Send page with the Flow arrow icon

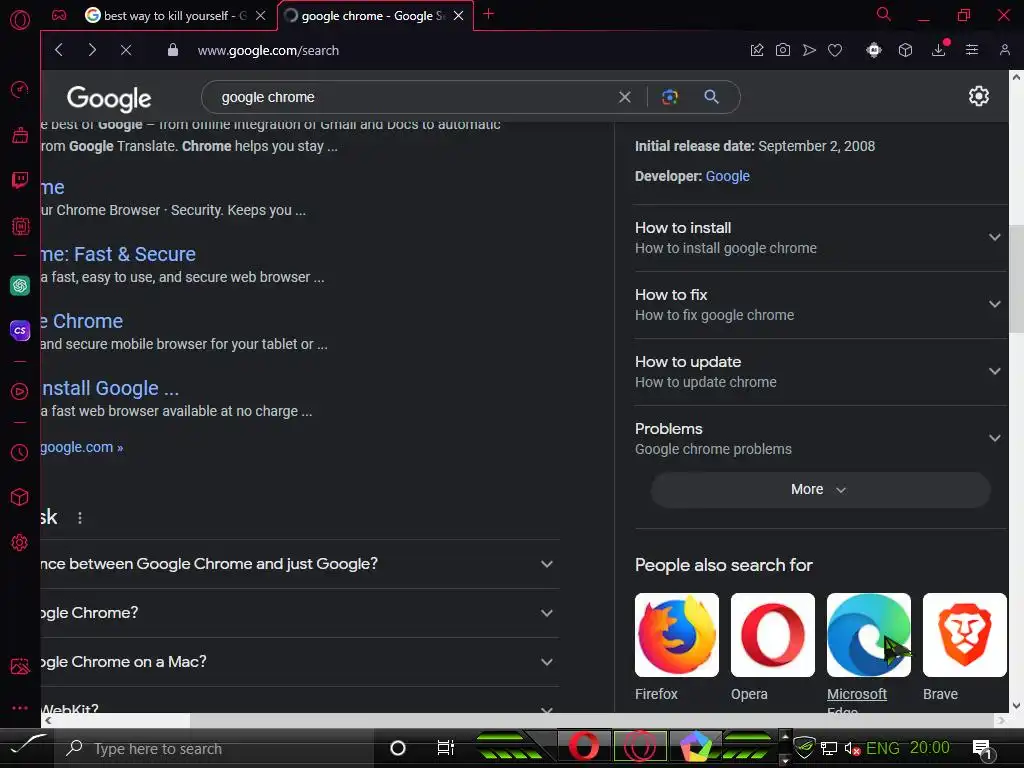coord(809,50)
